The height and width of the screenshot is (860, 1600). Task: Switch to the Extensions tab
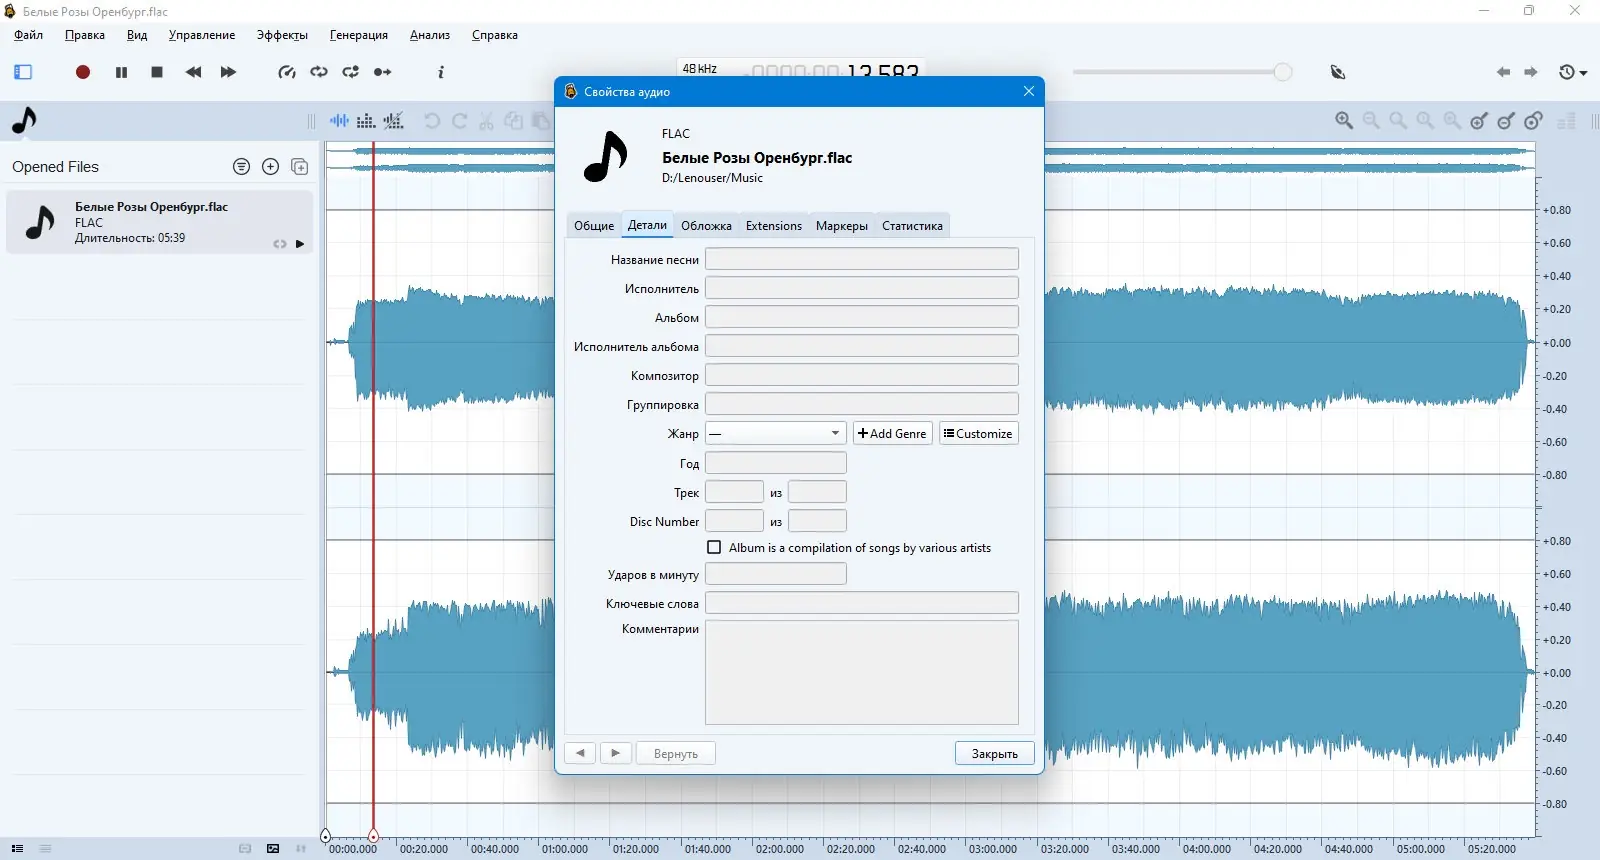[x=774, y=226]
